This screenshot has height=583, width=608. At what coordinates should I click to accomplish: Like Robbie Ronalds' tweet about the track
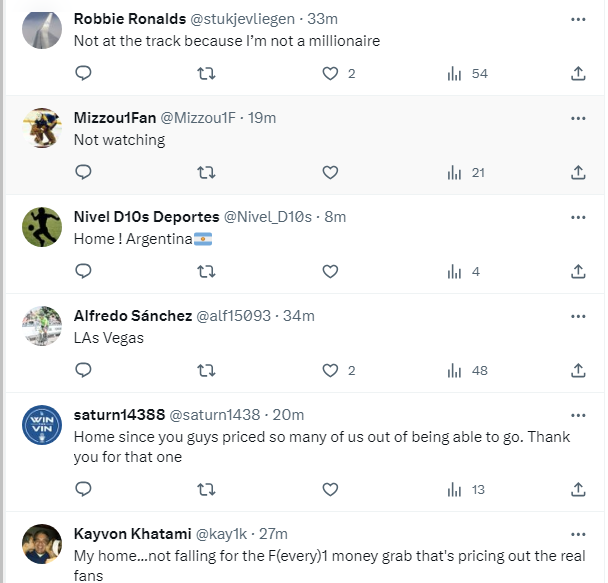tap(330, 73)
